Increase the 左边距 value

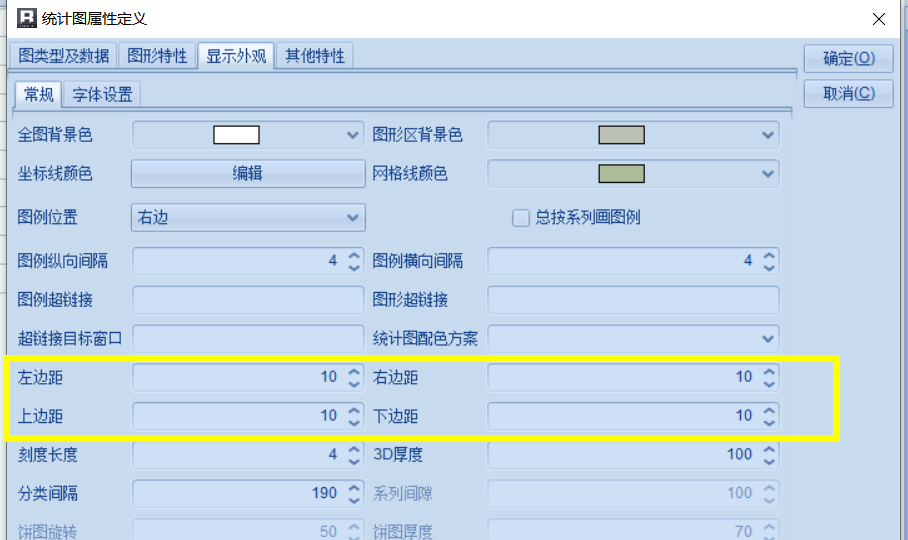point(354,371)
